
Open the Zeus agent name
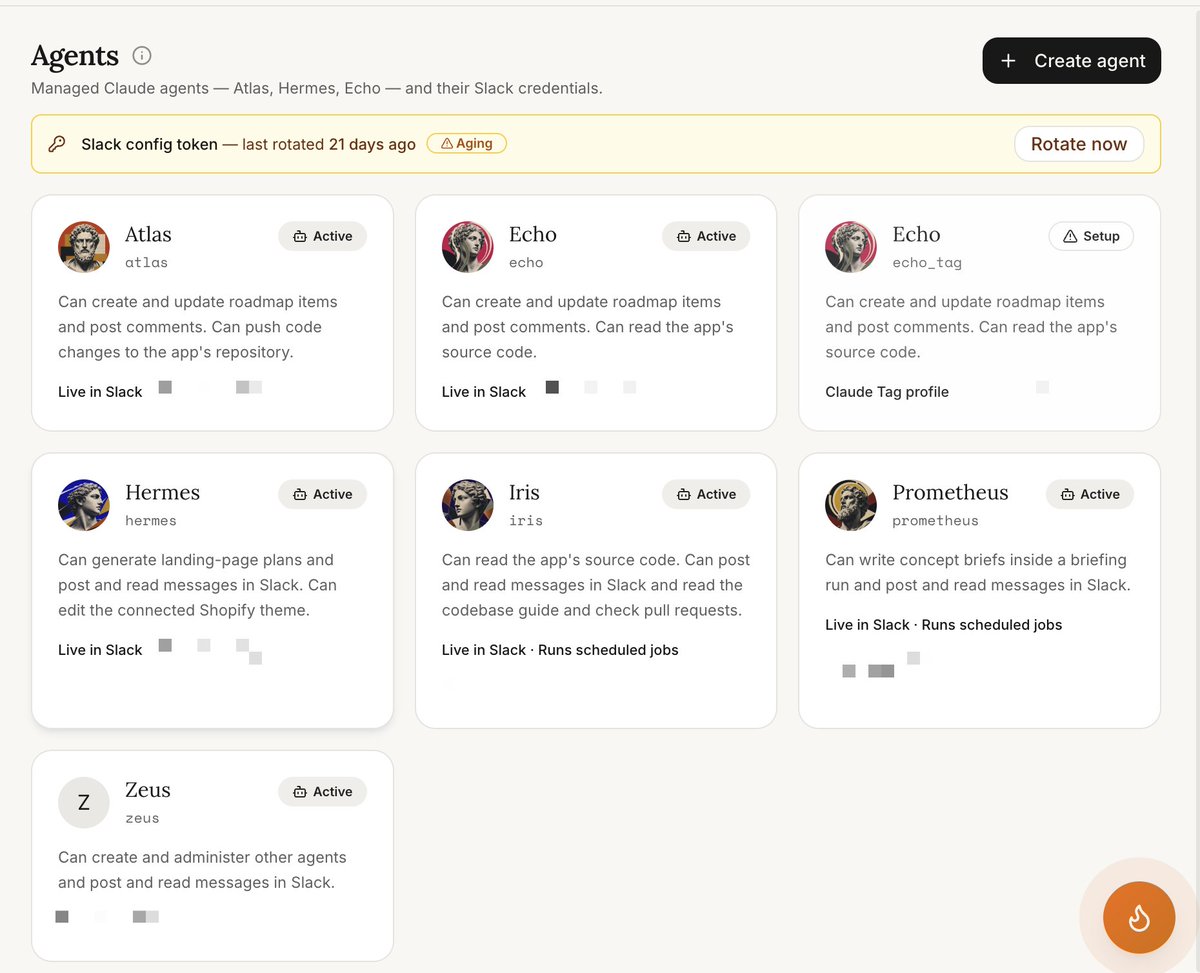tap(148, 789)
